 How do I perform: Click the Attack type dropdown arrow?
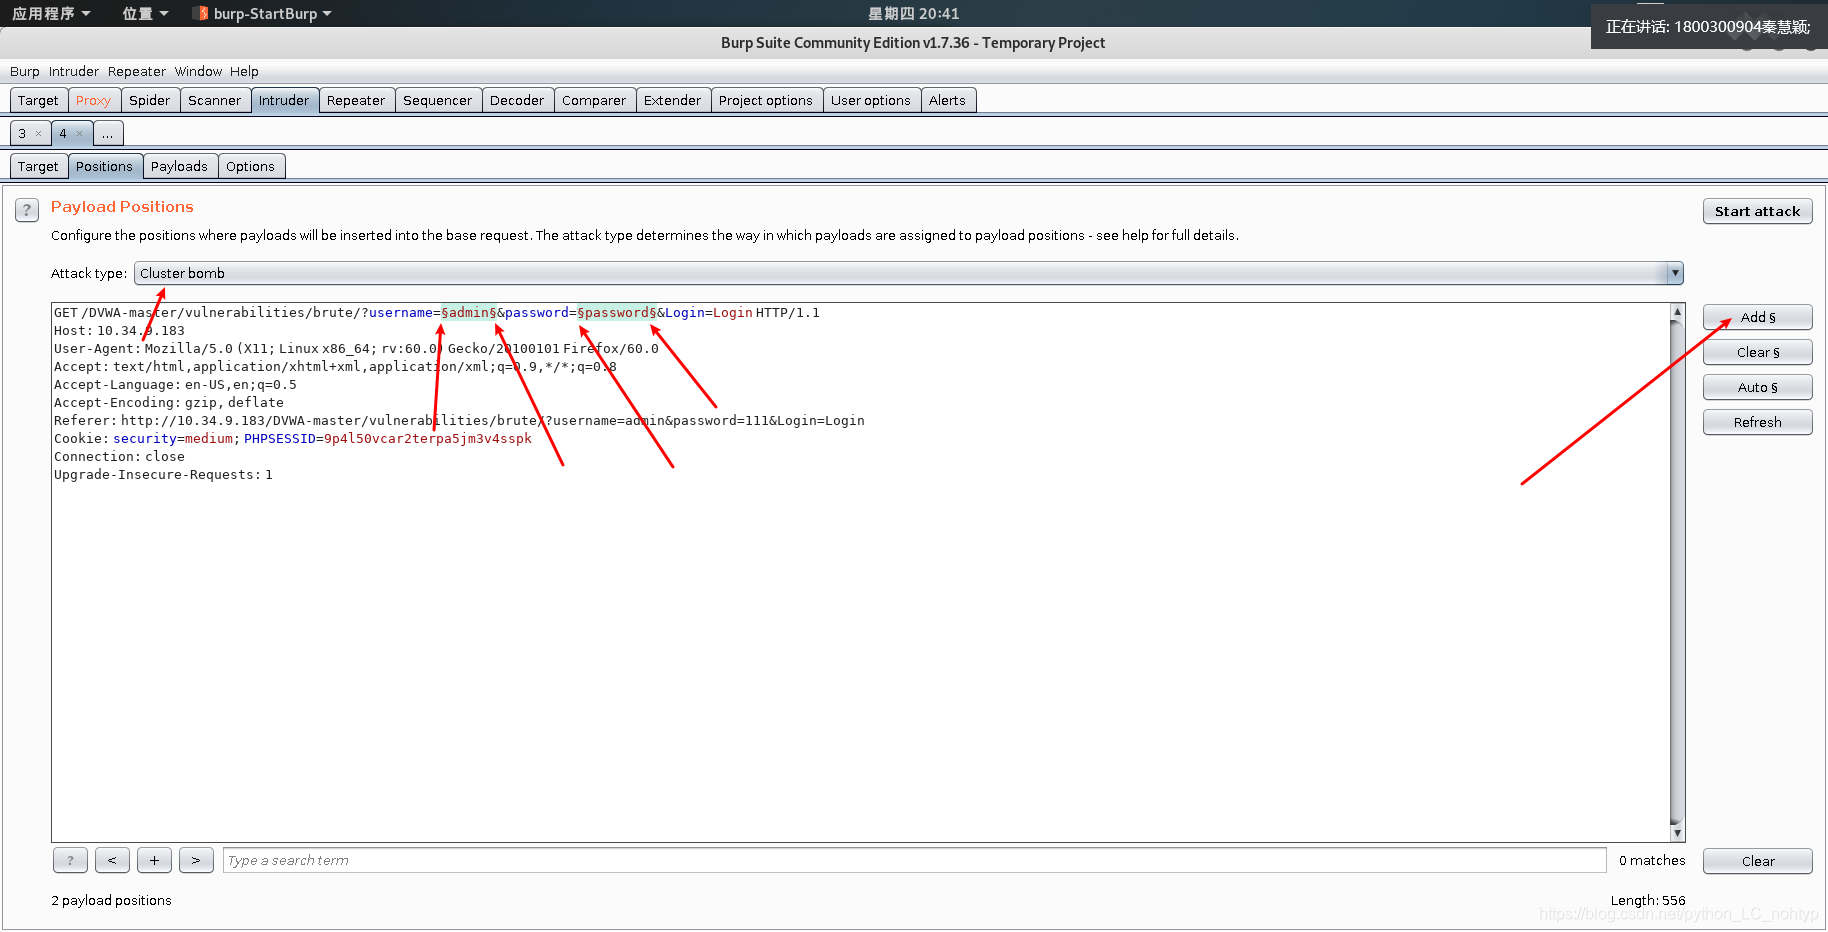(1675, 273)
